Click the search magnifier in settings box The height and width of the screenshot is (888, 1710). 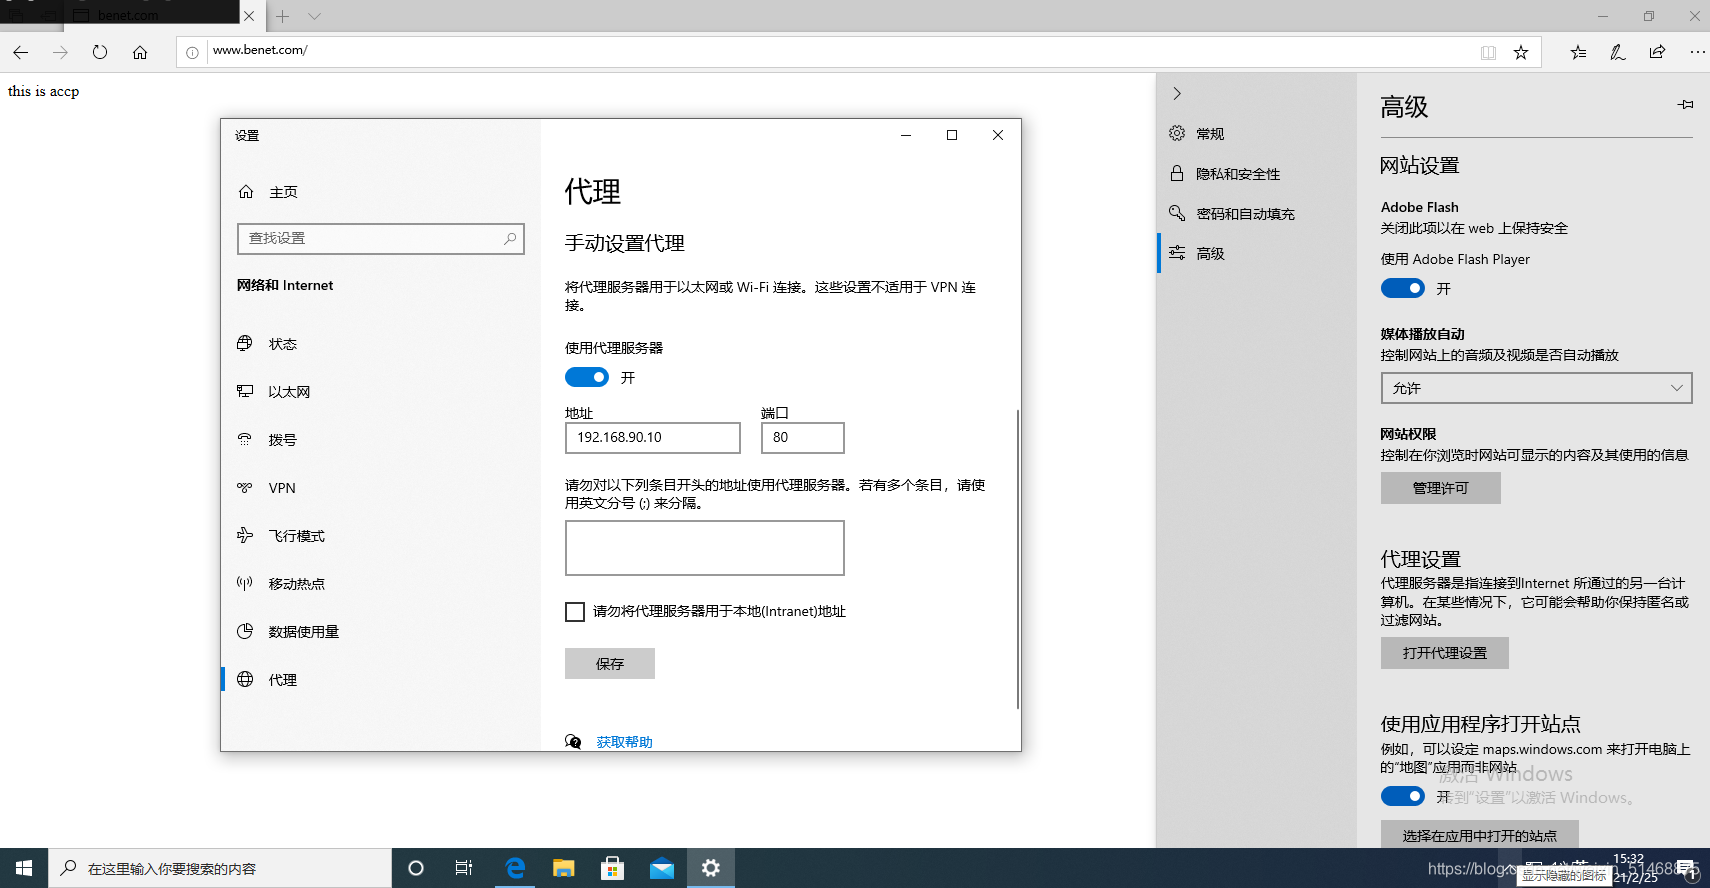[510, 239]
